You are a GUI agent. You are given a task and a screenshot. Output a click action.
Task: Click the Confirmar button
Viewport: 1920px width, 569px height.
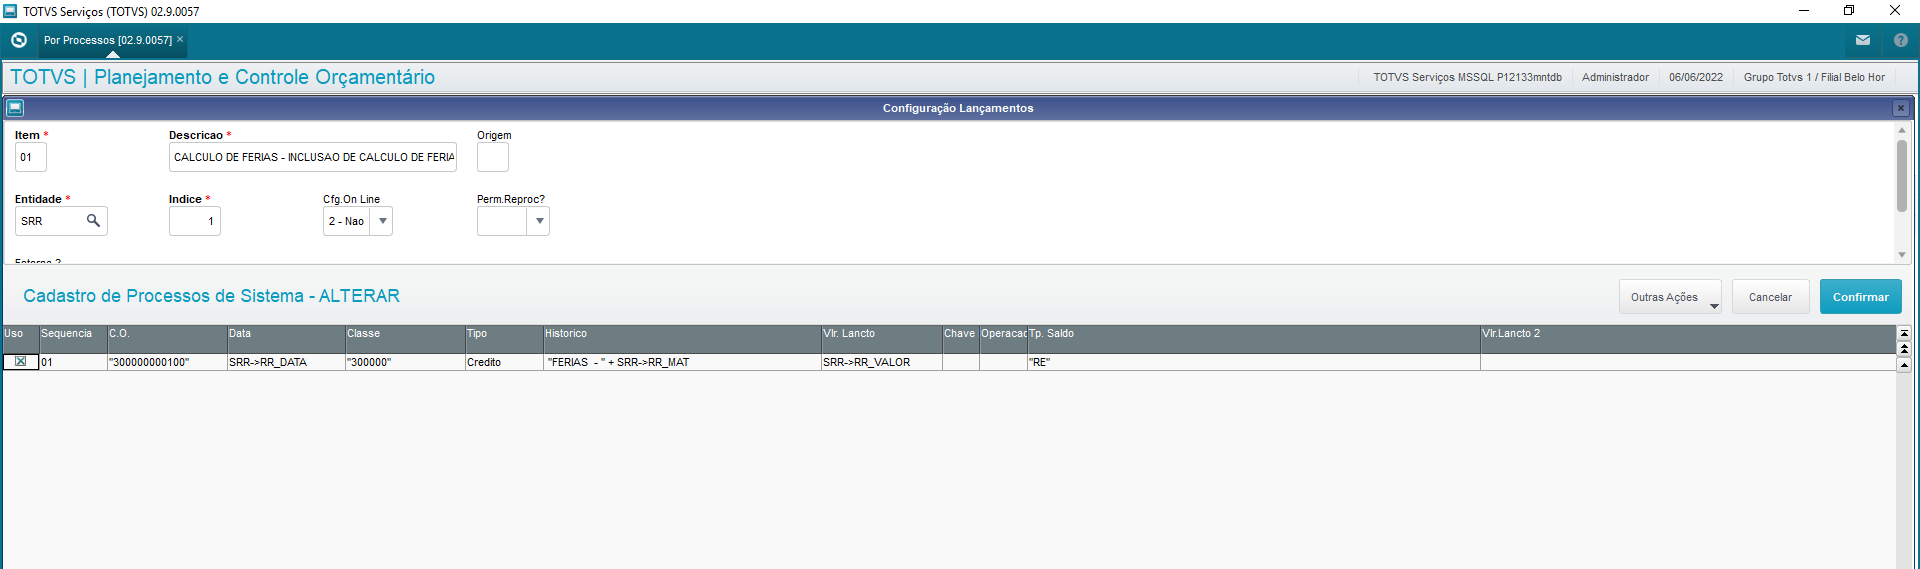point(1860,297)
